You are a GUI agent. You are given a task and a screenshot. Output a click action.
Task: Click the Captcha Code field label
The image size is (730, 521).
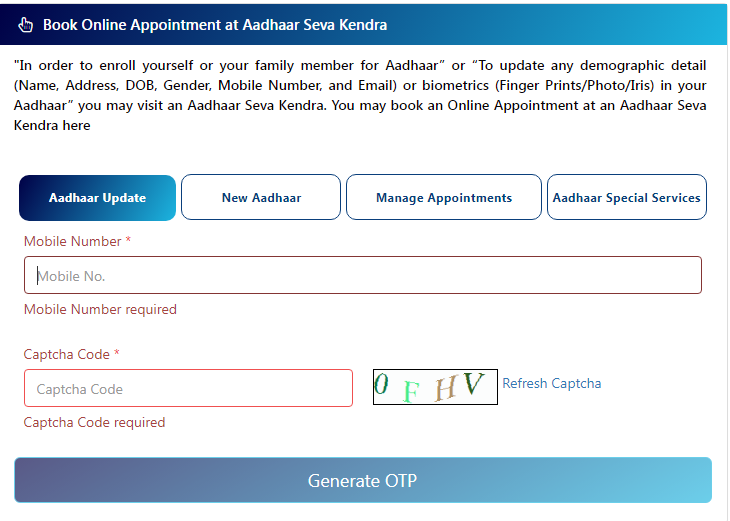pos(66,354)
